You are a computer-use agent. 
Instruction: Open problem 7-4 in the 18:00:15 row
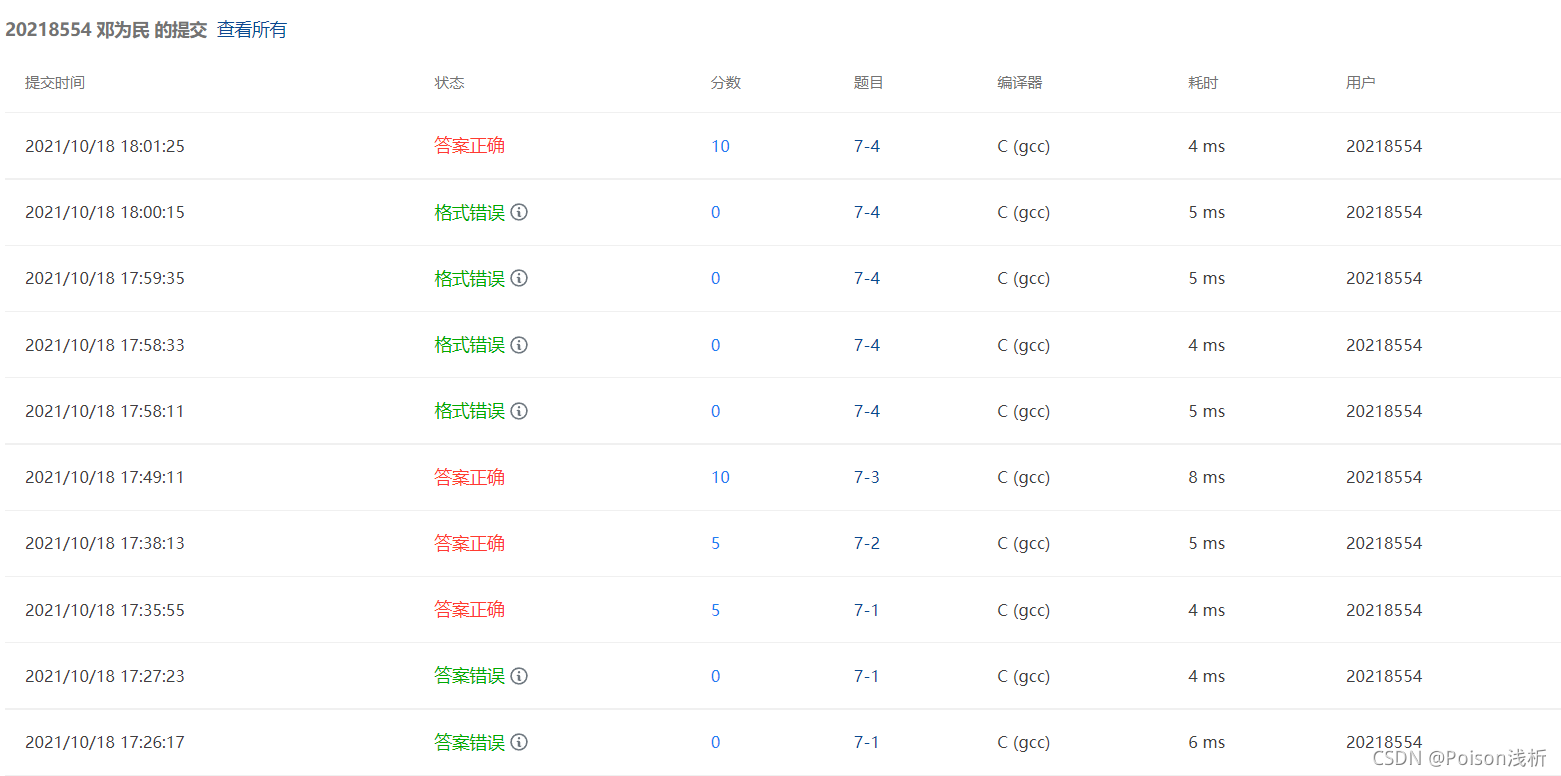[x=867, y=212]
